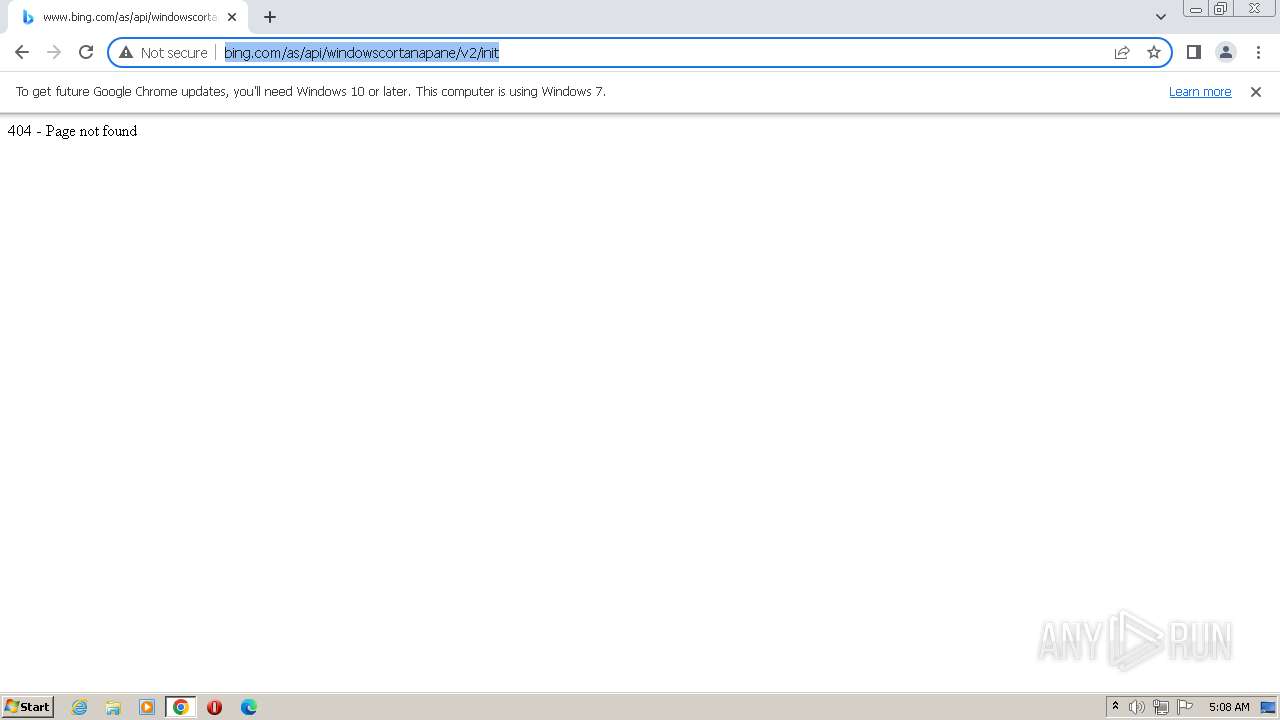Switch to Chrome taskbar button

pos(181,707)
